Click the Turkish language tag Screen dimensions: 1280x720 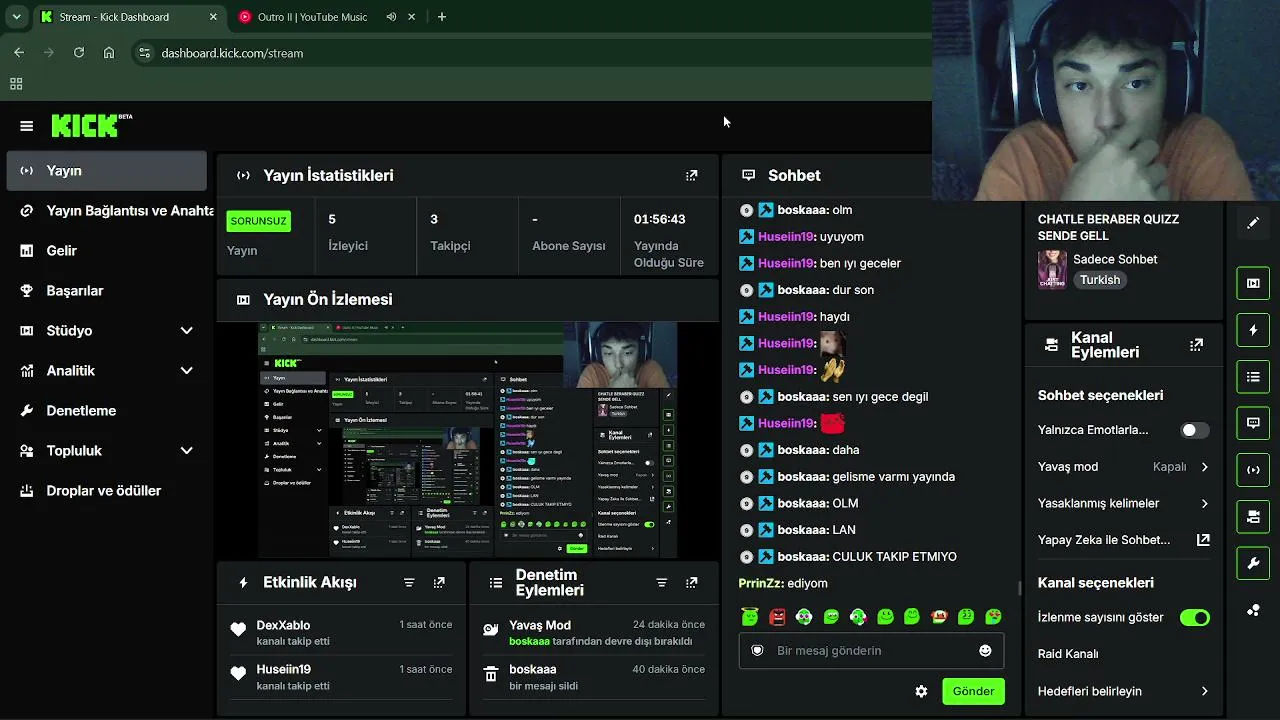[x=1100, y=280]
